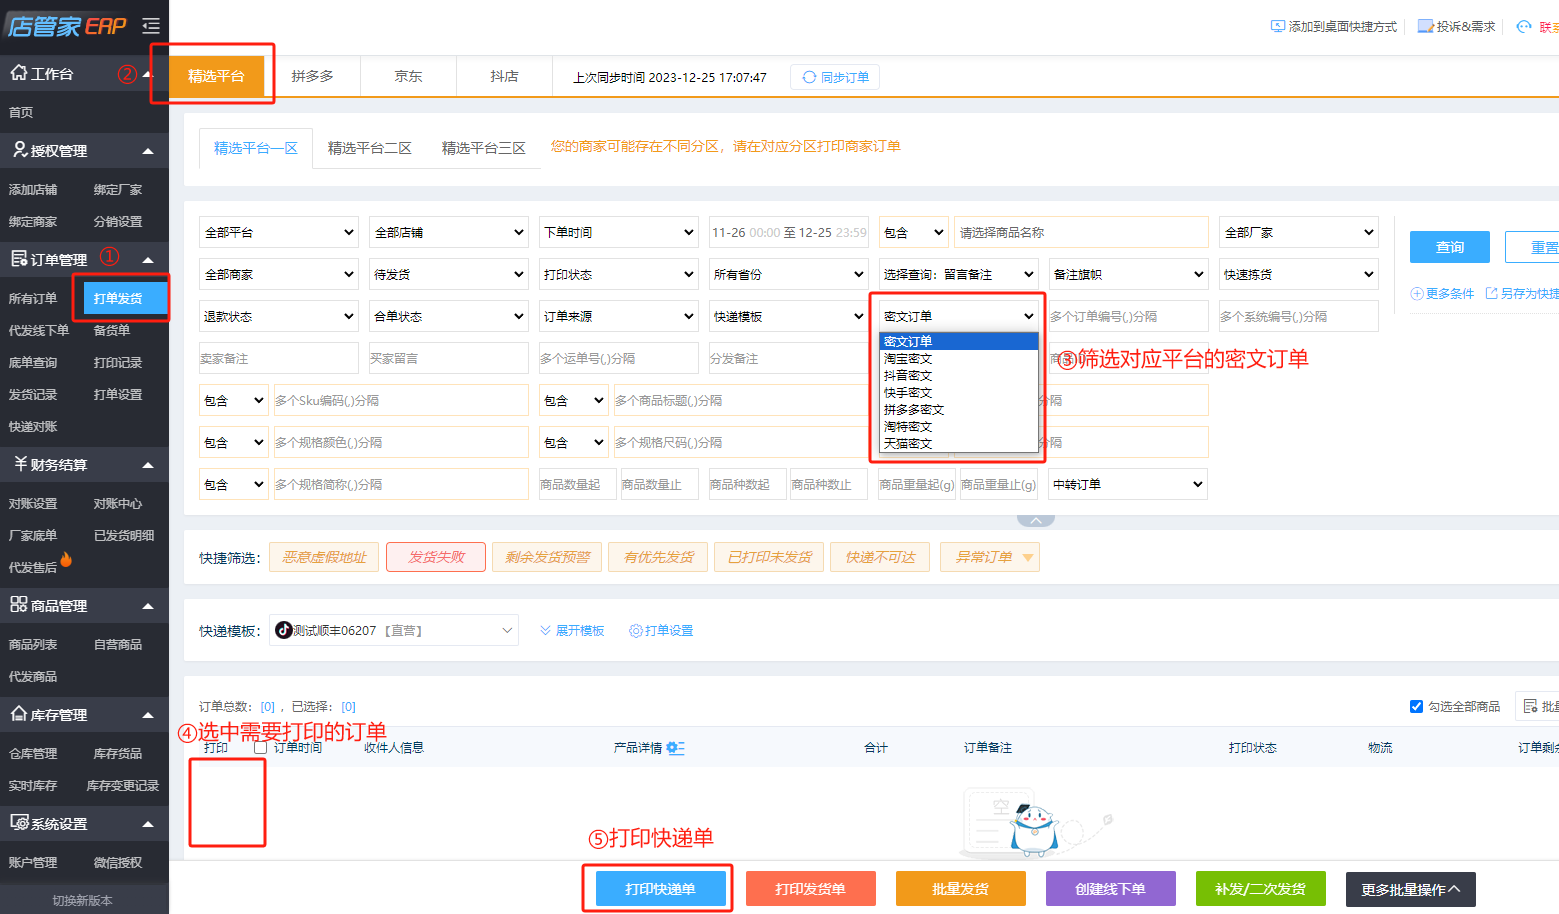This screenshot has width=1559, height=914.
Task: Click the 授权管理 person icon
Action: [19, 150]
